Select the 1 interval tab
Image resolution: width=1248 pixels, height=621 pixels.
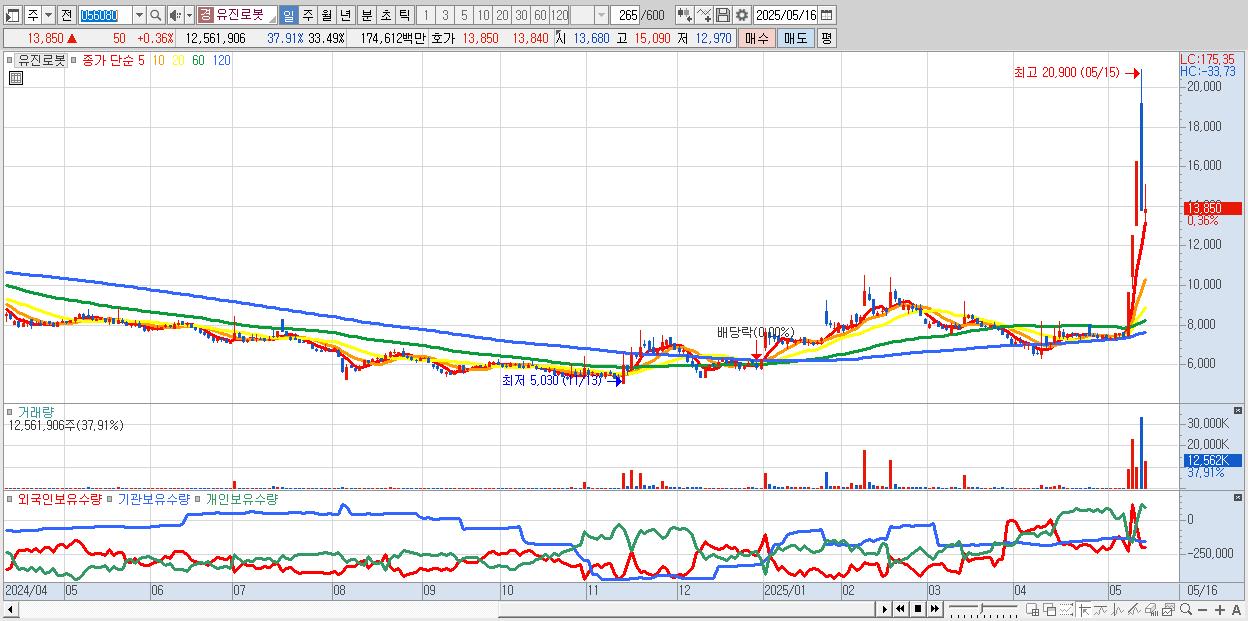point(425,15)
